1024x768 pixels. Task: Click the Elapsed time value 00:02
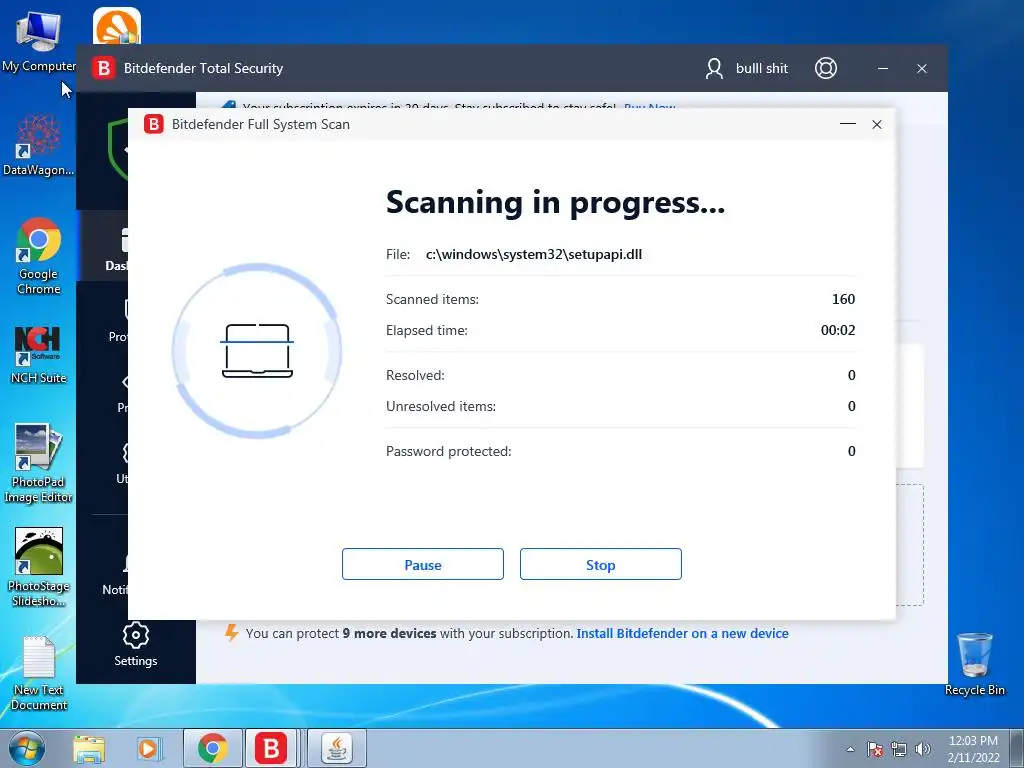[x=838, y=330]
